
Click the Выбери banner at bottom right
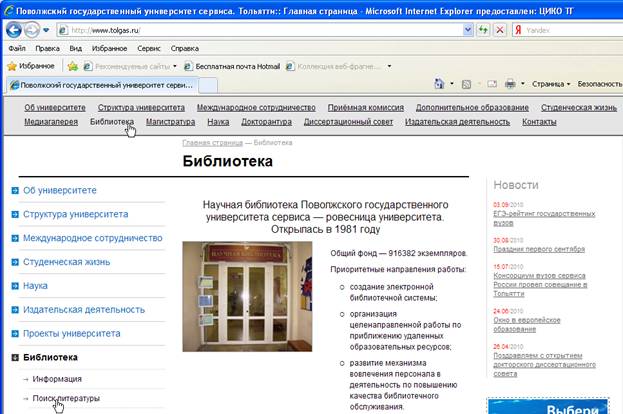click(x=548, y=406)
